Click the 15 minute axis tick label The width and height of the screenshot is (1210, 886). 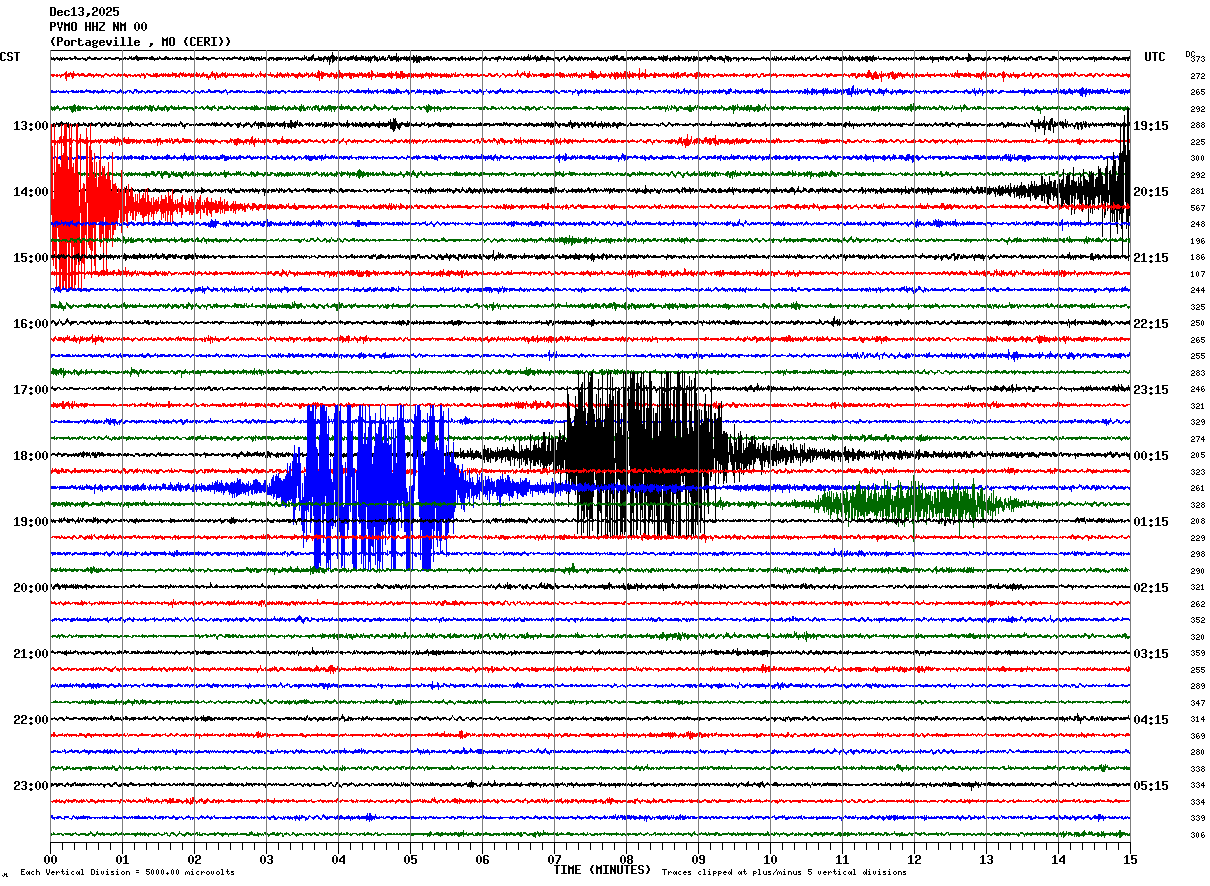point(1129,859)
